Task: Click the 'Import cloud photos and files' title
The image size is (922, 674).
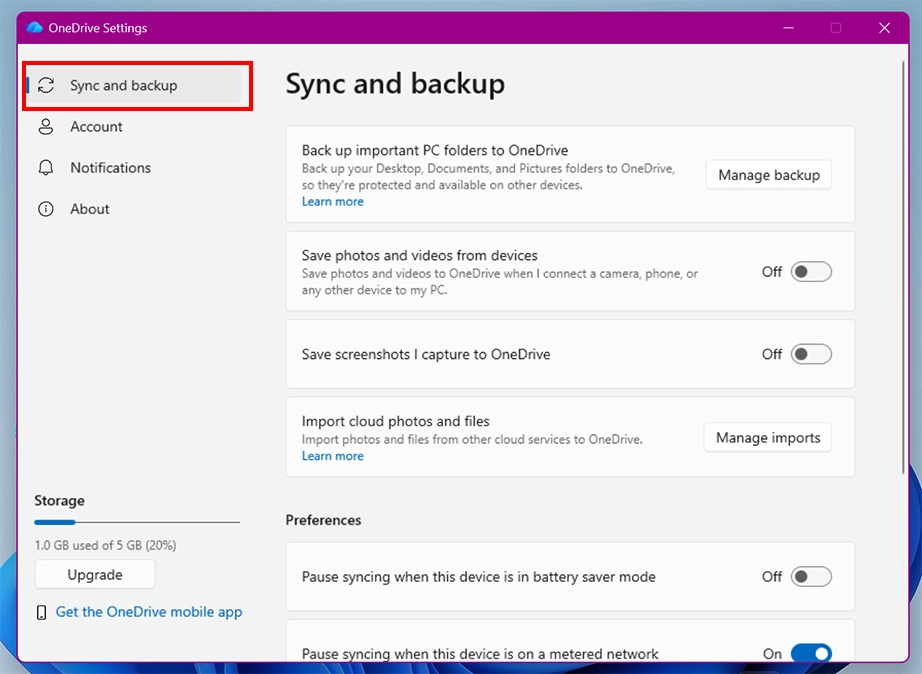Action: (396, 421)
